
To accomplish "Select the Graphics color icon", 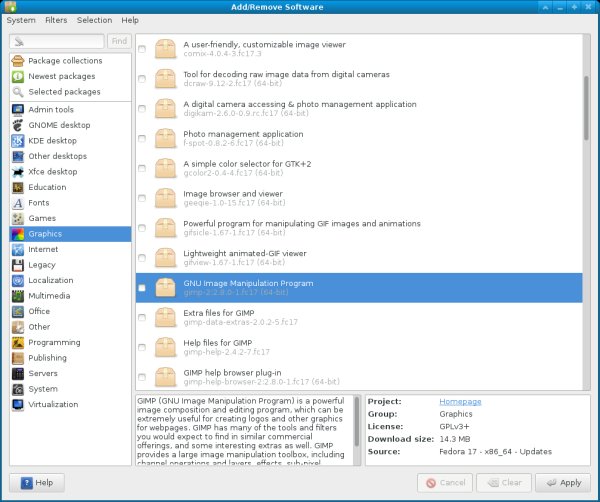I will coord(18,234).
